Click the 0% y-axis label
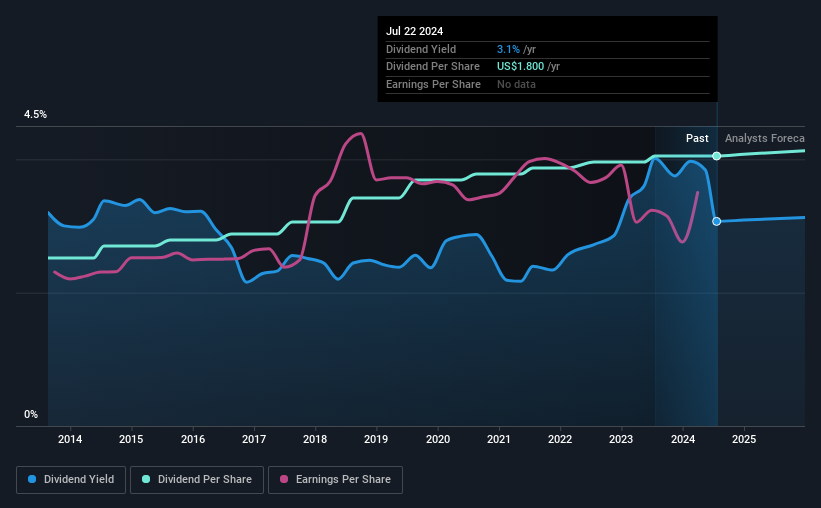The width and height of the screenshot is (821, 508). (x=31, y=415)
